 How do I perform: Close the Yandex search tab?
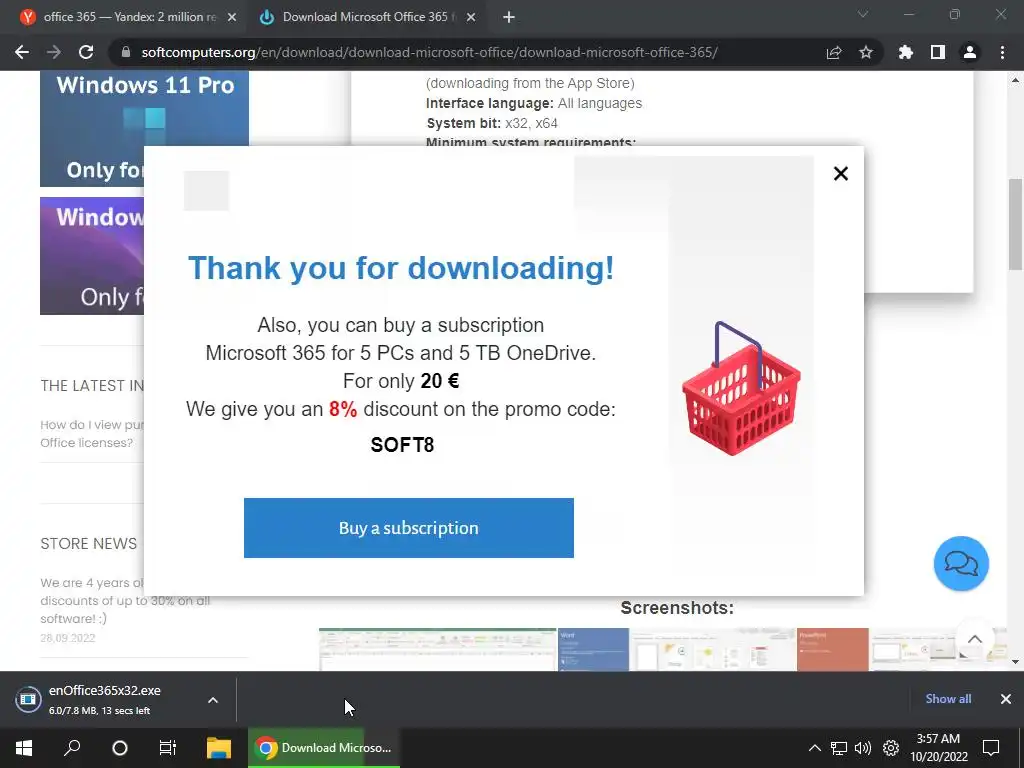click(x=232, y=18)
